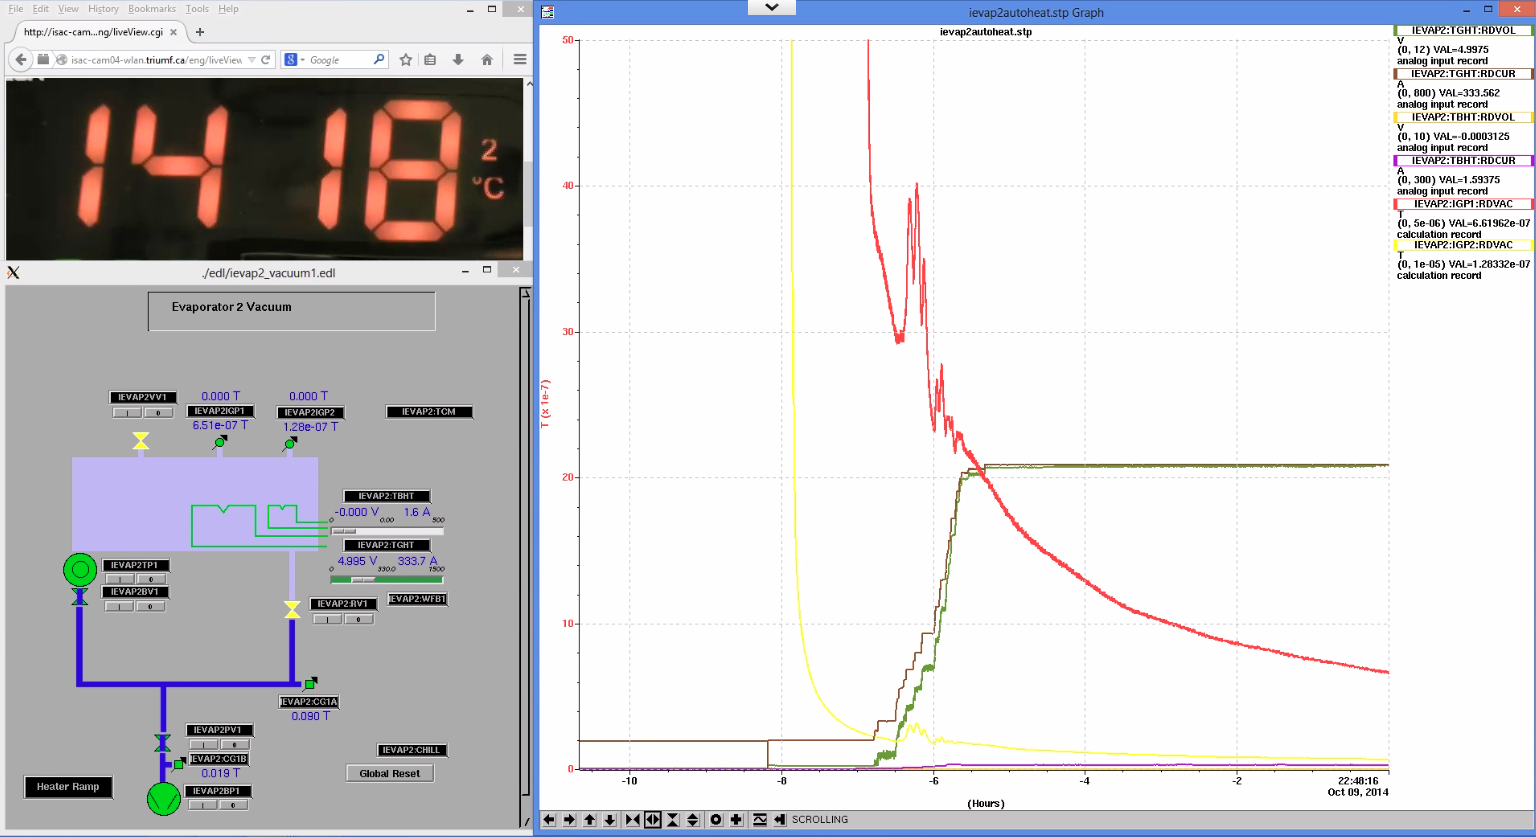The width and height of the screenshot is (1536, 837).
Task: Click the yellow roughing valve symbol beside IEVAP2:RV1
Action: (x=292, y=609)
